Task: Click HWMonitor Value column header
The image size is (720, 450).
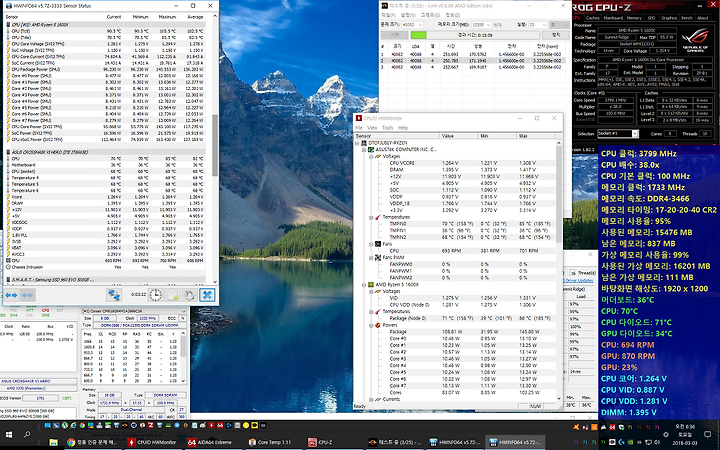Action: click(457, 136)
